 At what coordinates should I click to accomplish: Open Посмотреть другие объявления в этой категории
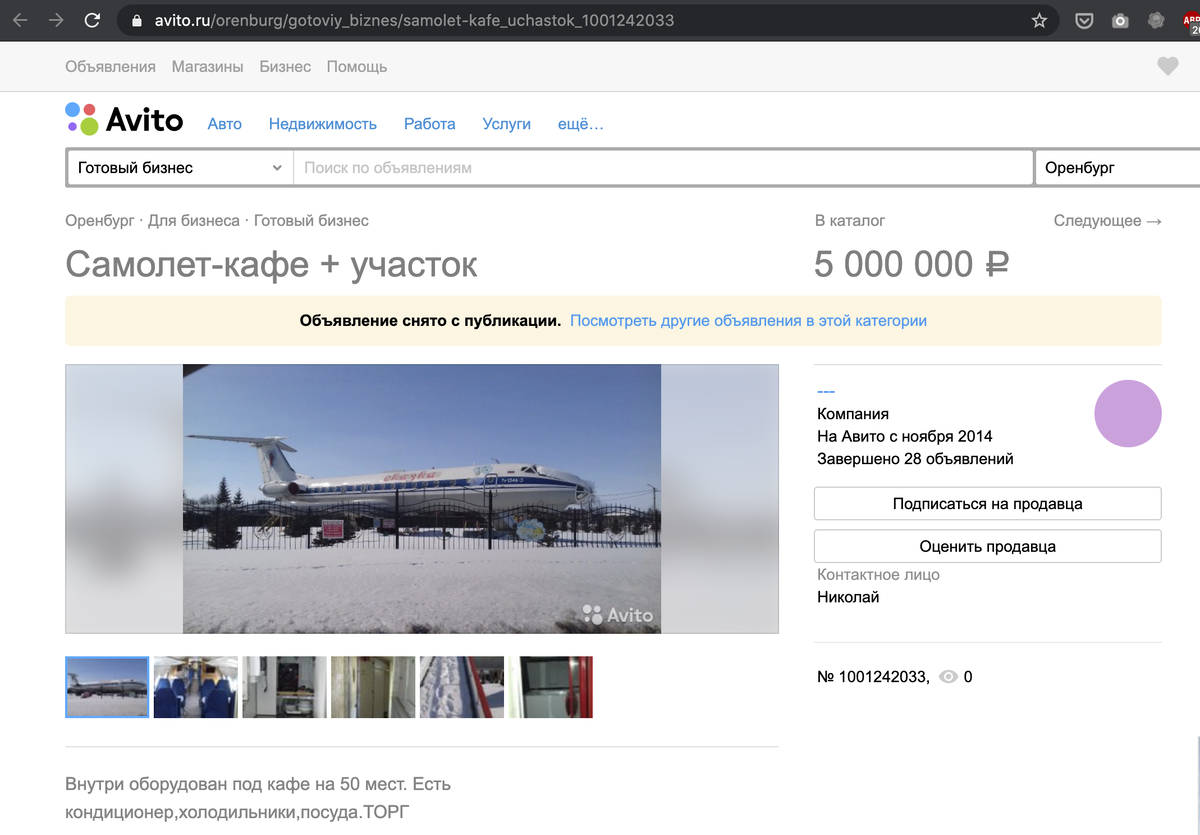pyautogui.click(x=748, y=321)
